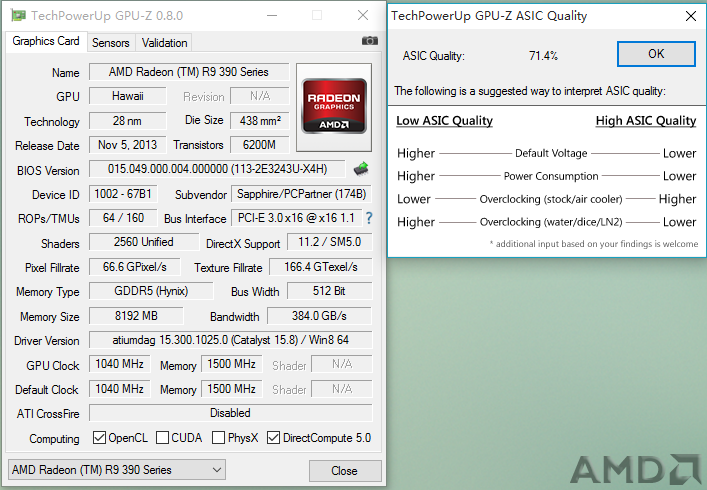707x490 pixels.
Task: Click OK in ASIC Quality dialog
Action: point(656,54)
